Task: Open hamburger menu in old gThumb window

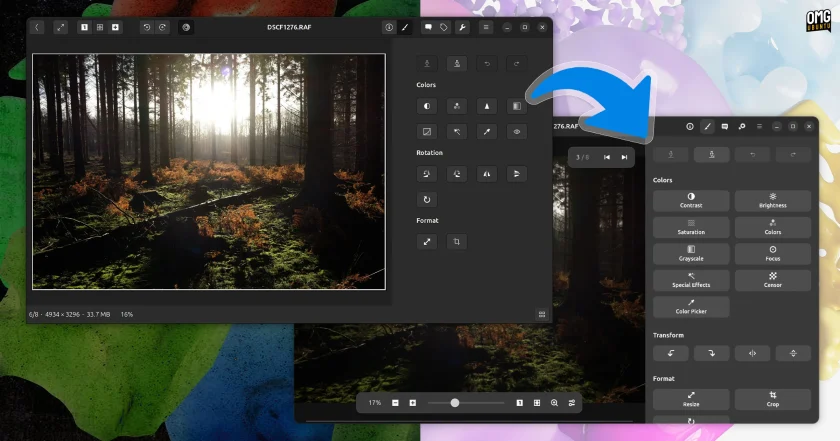Action: (486, 27)
